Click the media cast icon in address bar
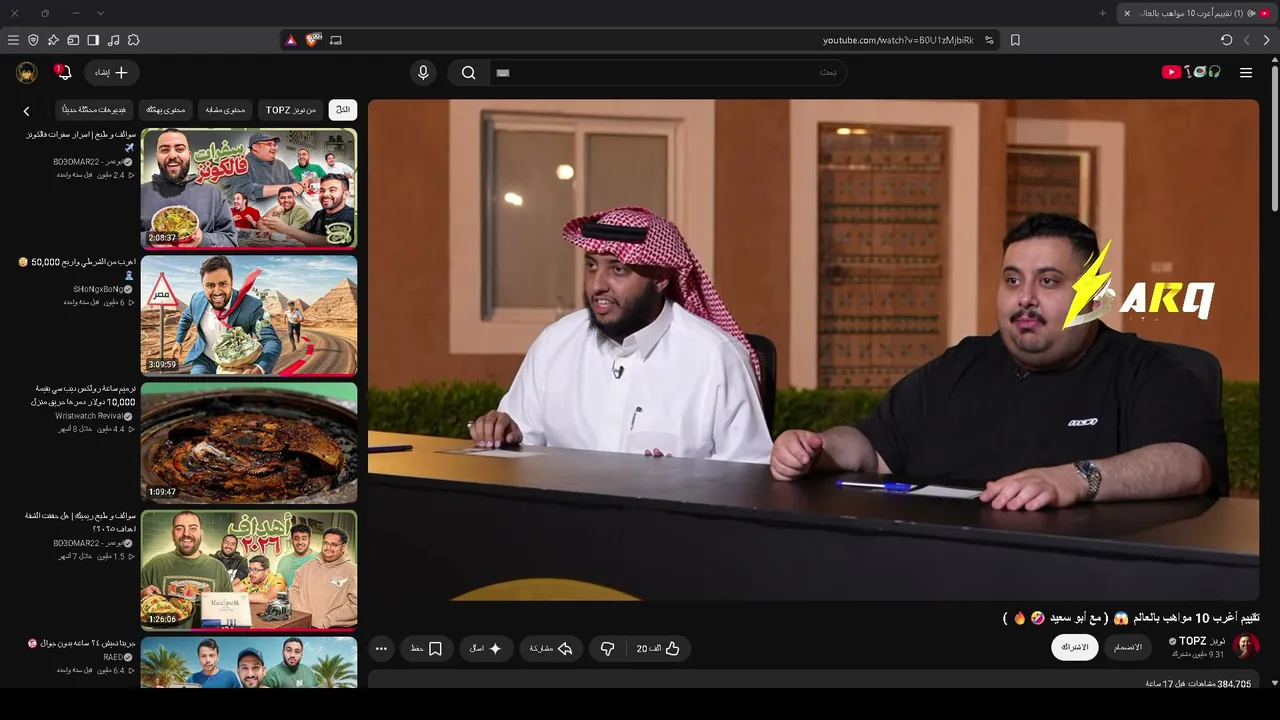 pyautogui.click(x=336, y=40)
